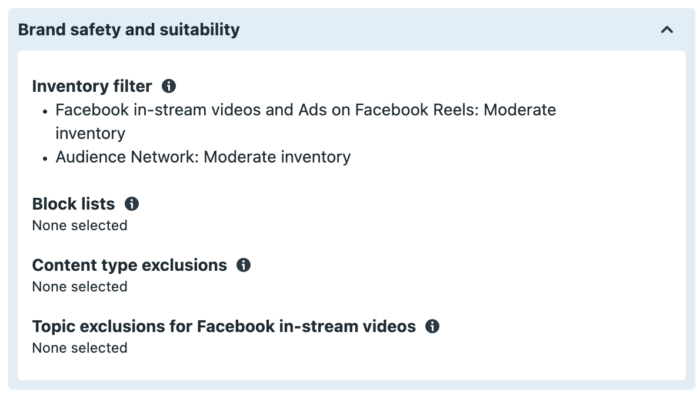Click the Content type exclusions heading
Image resolution: width=700 pixels, height=398 pixels.
pyautogui.click(x=129, y=265)
